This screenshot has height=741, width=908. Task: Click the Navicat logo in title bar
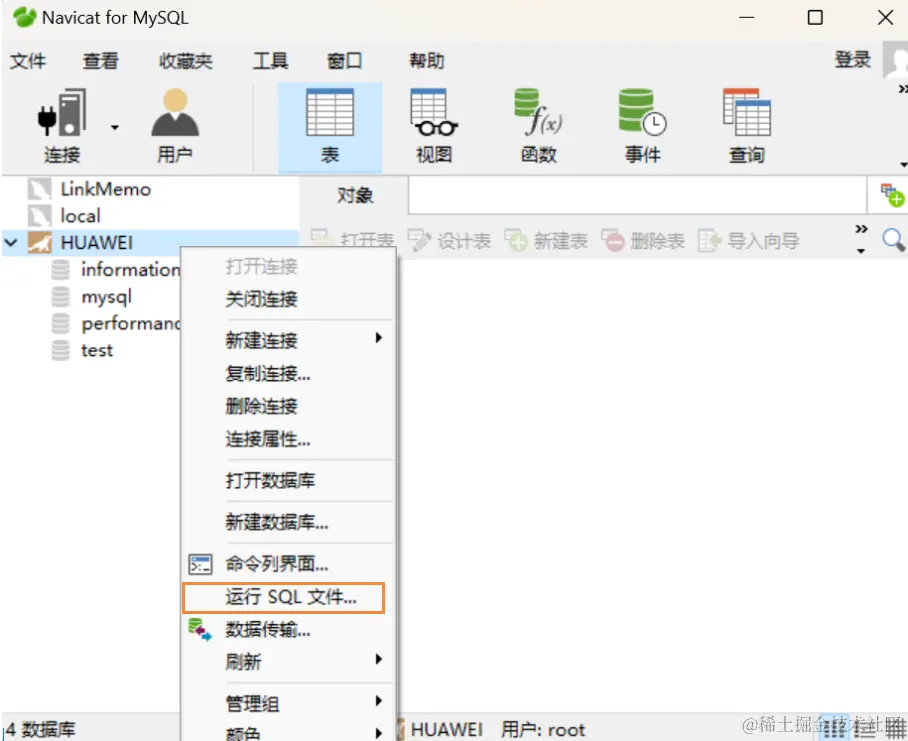pyautogui.click(x=25, y=17)
